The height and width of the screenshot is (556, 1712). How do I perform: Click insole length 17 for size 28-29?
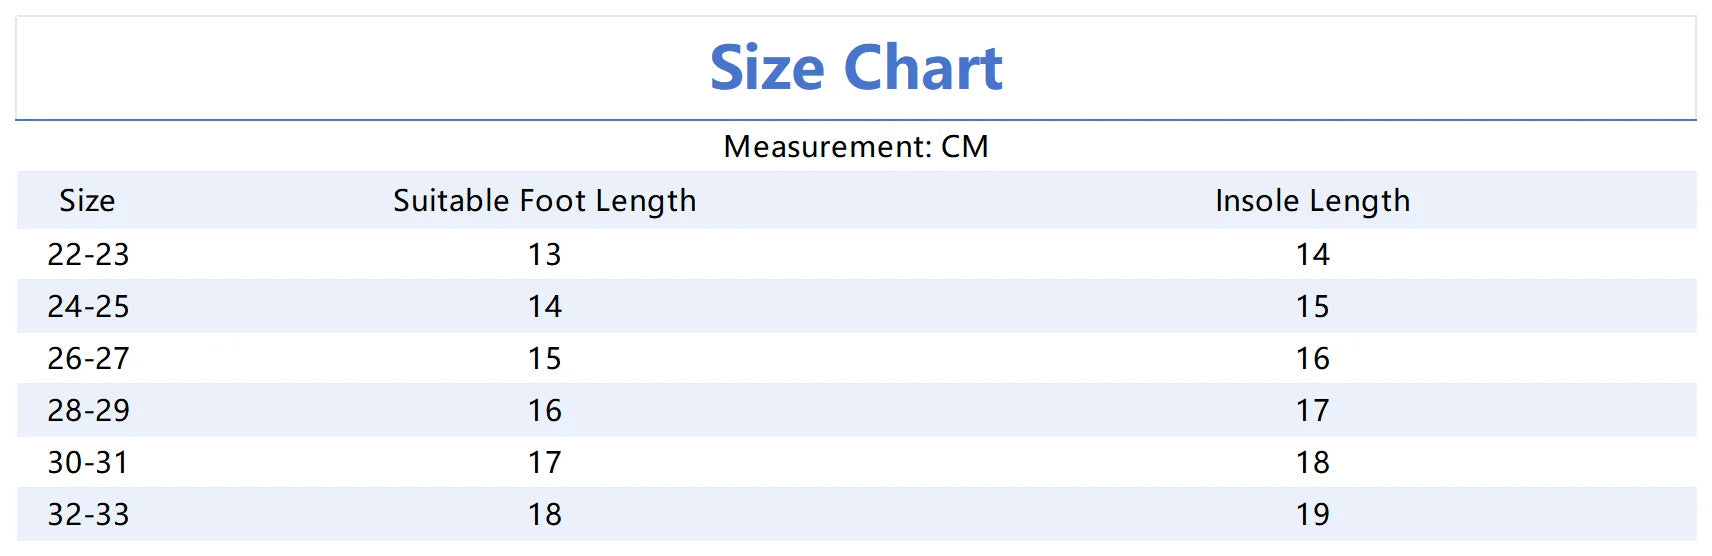tap(1312, 410)
